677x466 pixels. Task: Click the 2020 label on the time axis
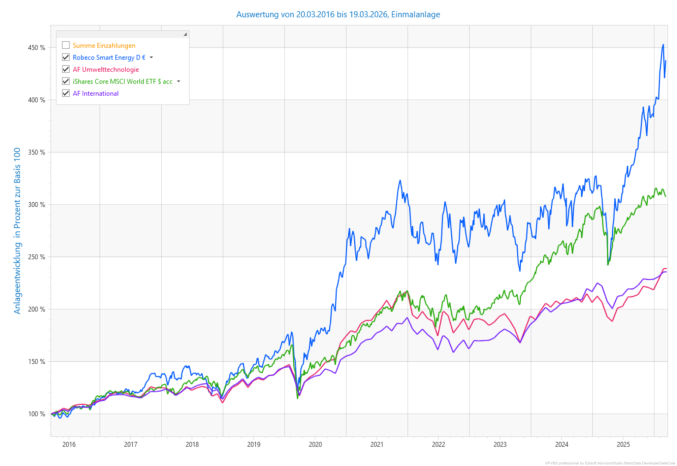(x=315, y=443)
